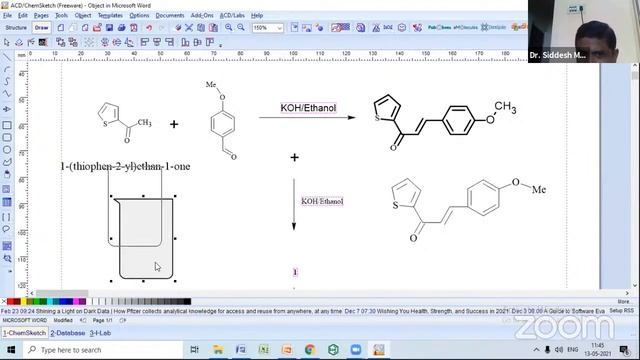Align selected objects to the left
Image resolution: width=640 pixels, height=360 pixels.
[144, 42]
